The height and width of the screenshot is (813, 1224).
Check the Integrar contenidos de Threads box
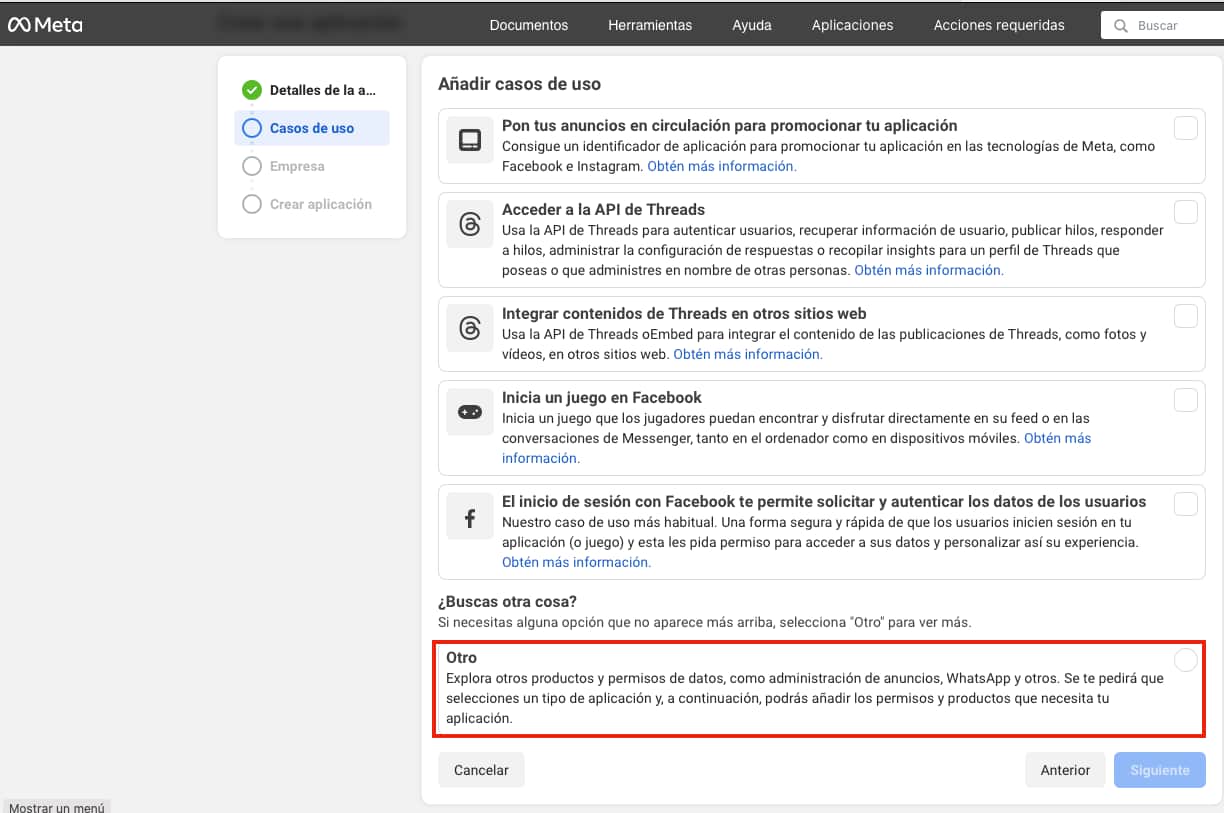1185,316
